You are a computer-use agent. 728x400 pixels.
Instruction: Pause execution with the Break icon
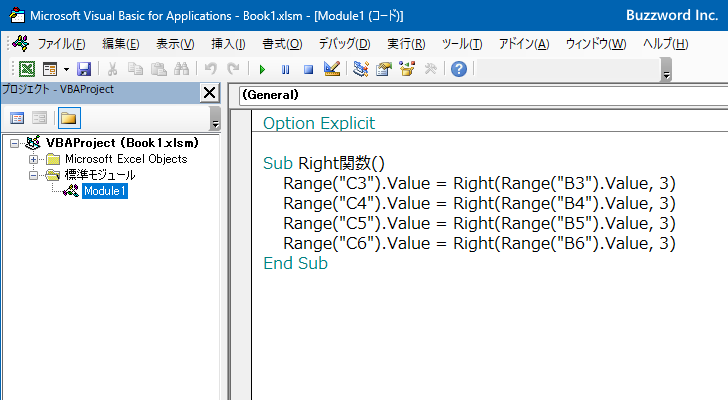pyautogui.click(x=285, y=69)
